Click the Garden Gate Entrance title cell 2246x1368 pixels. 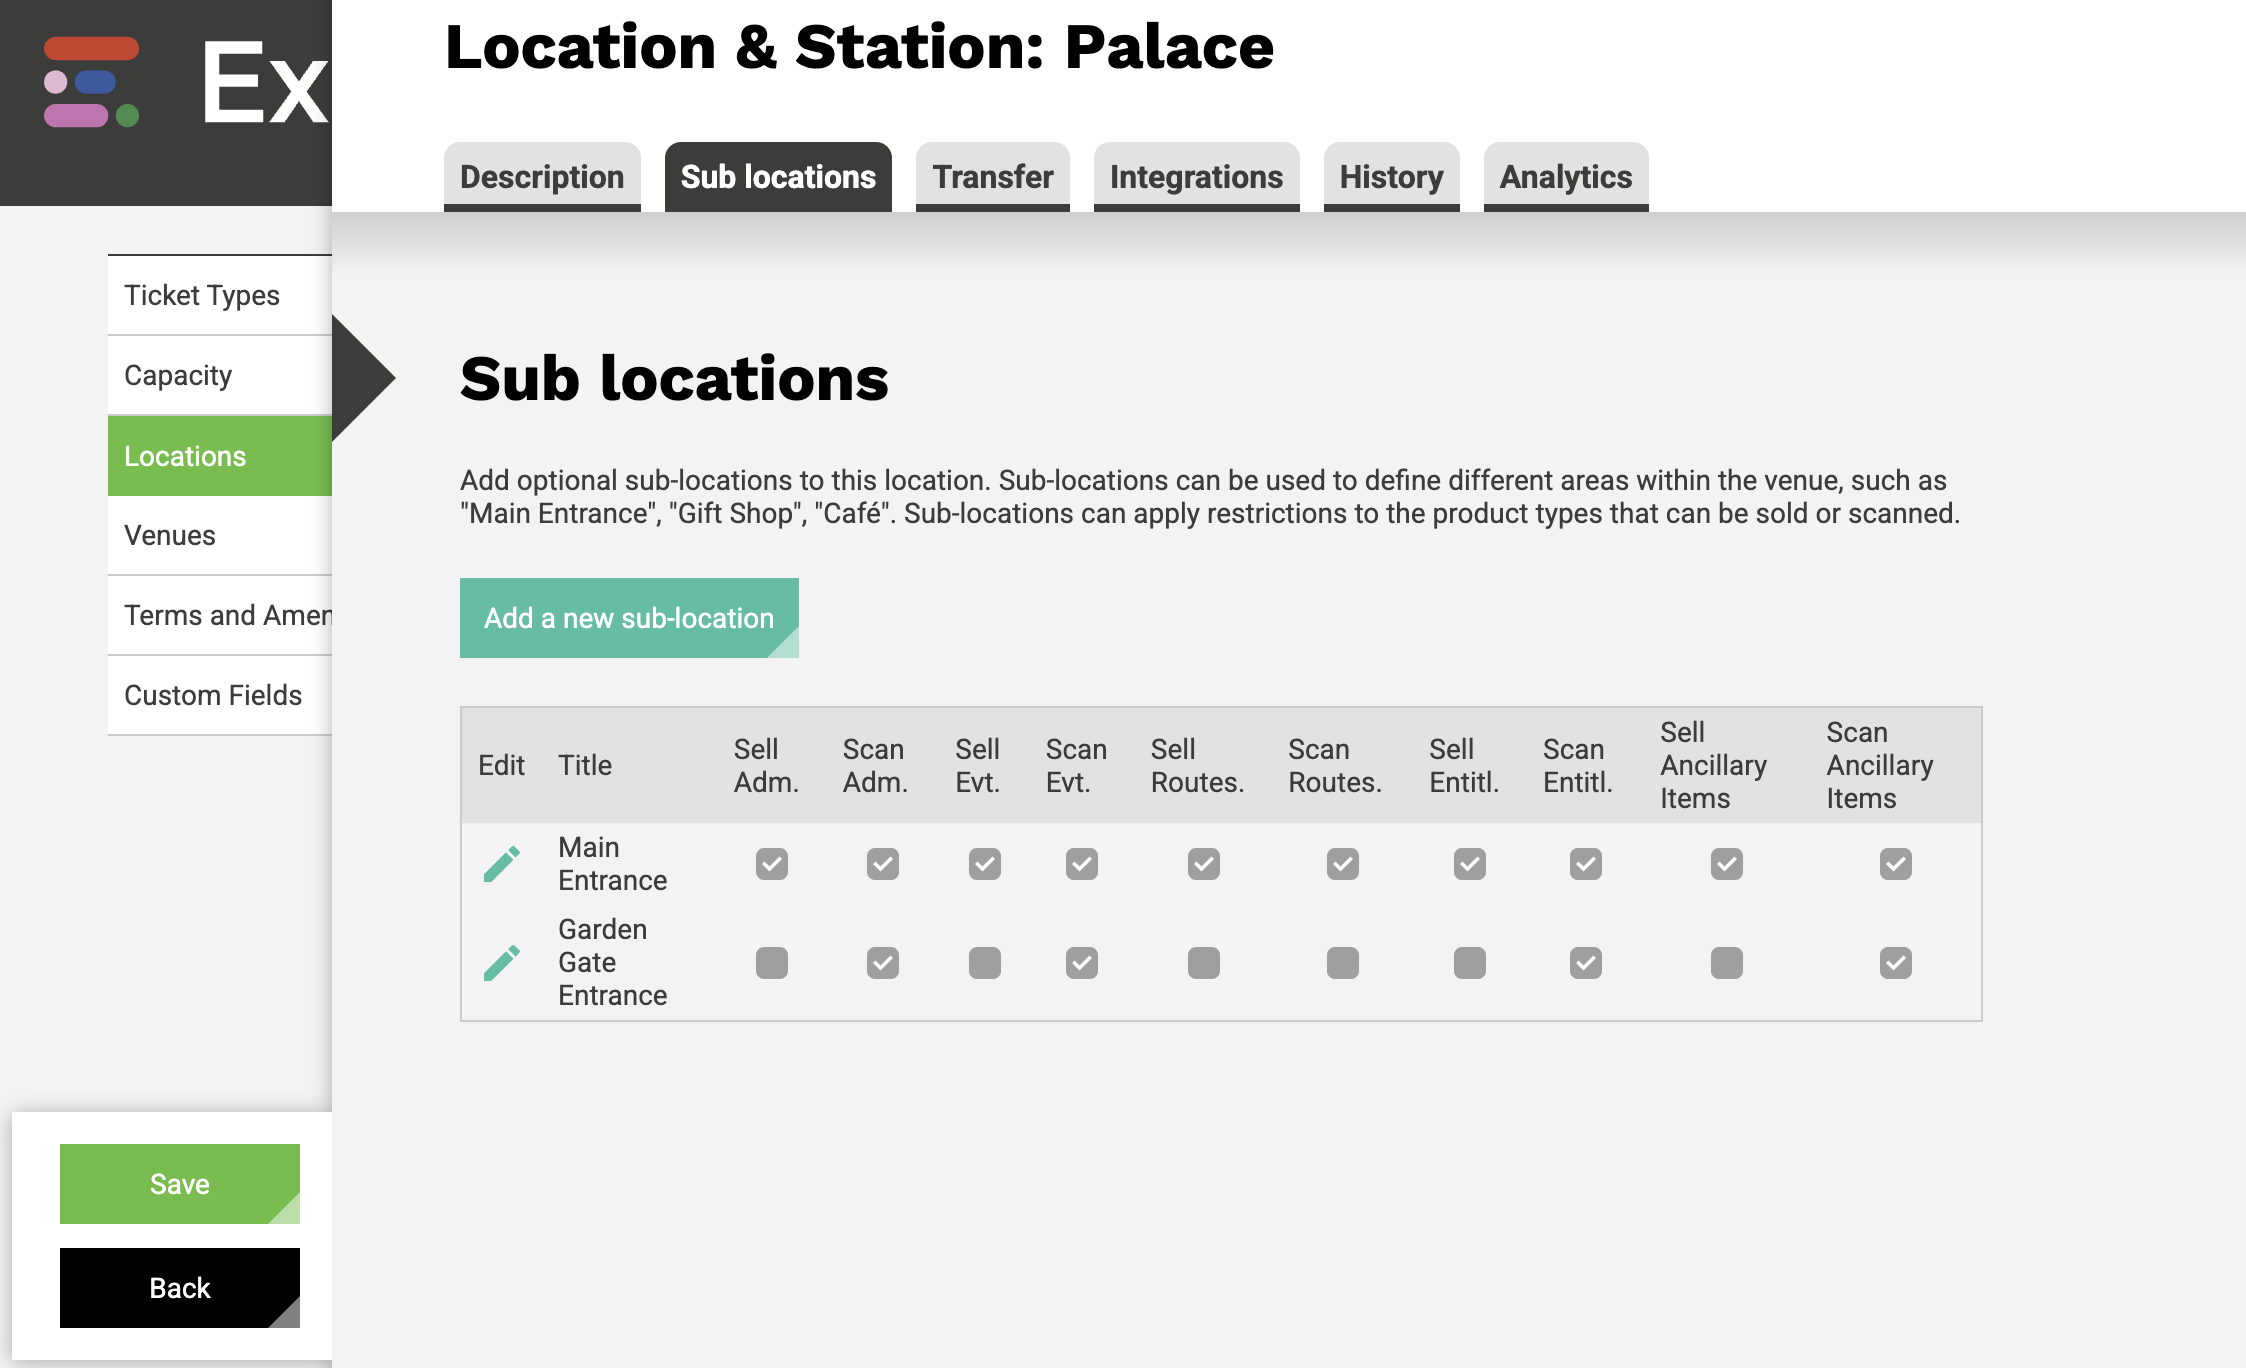(612, 962)
